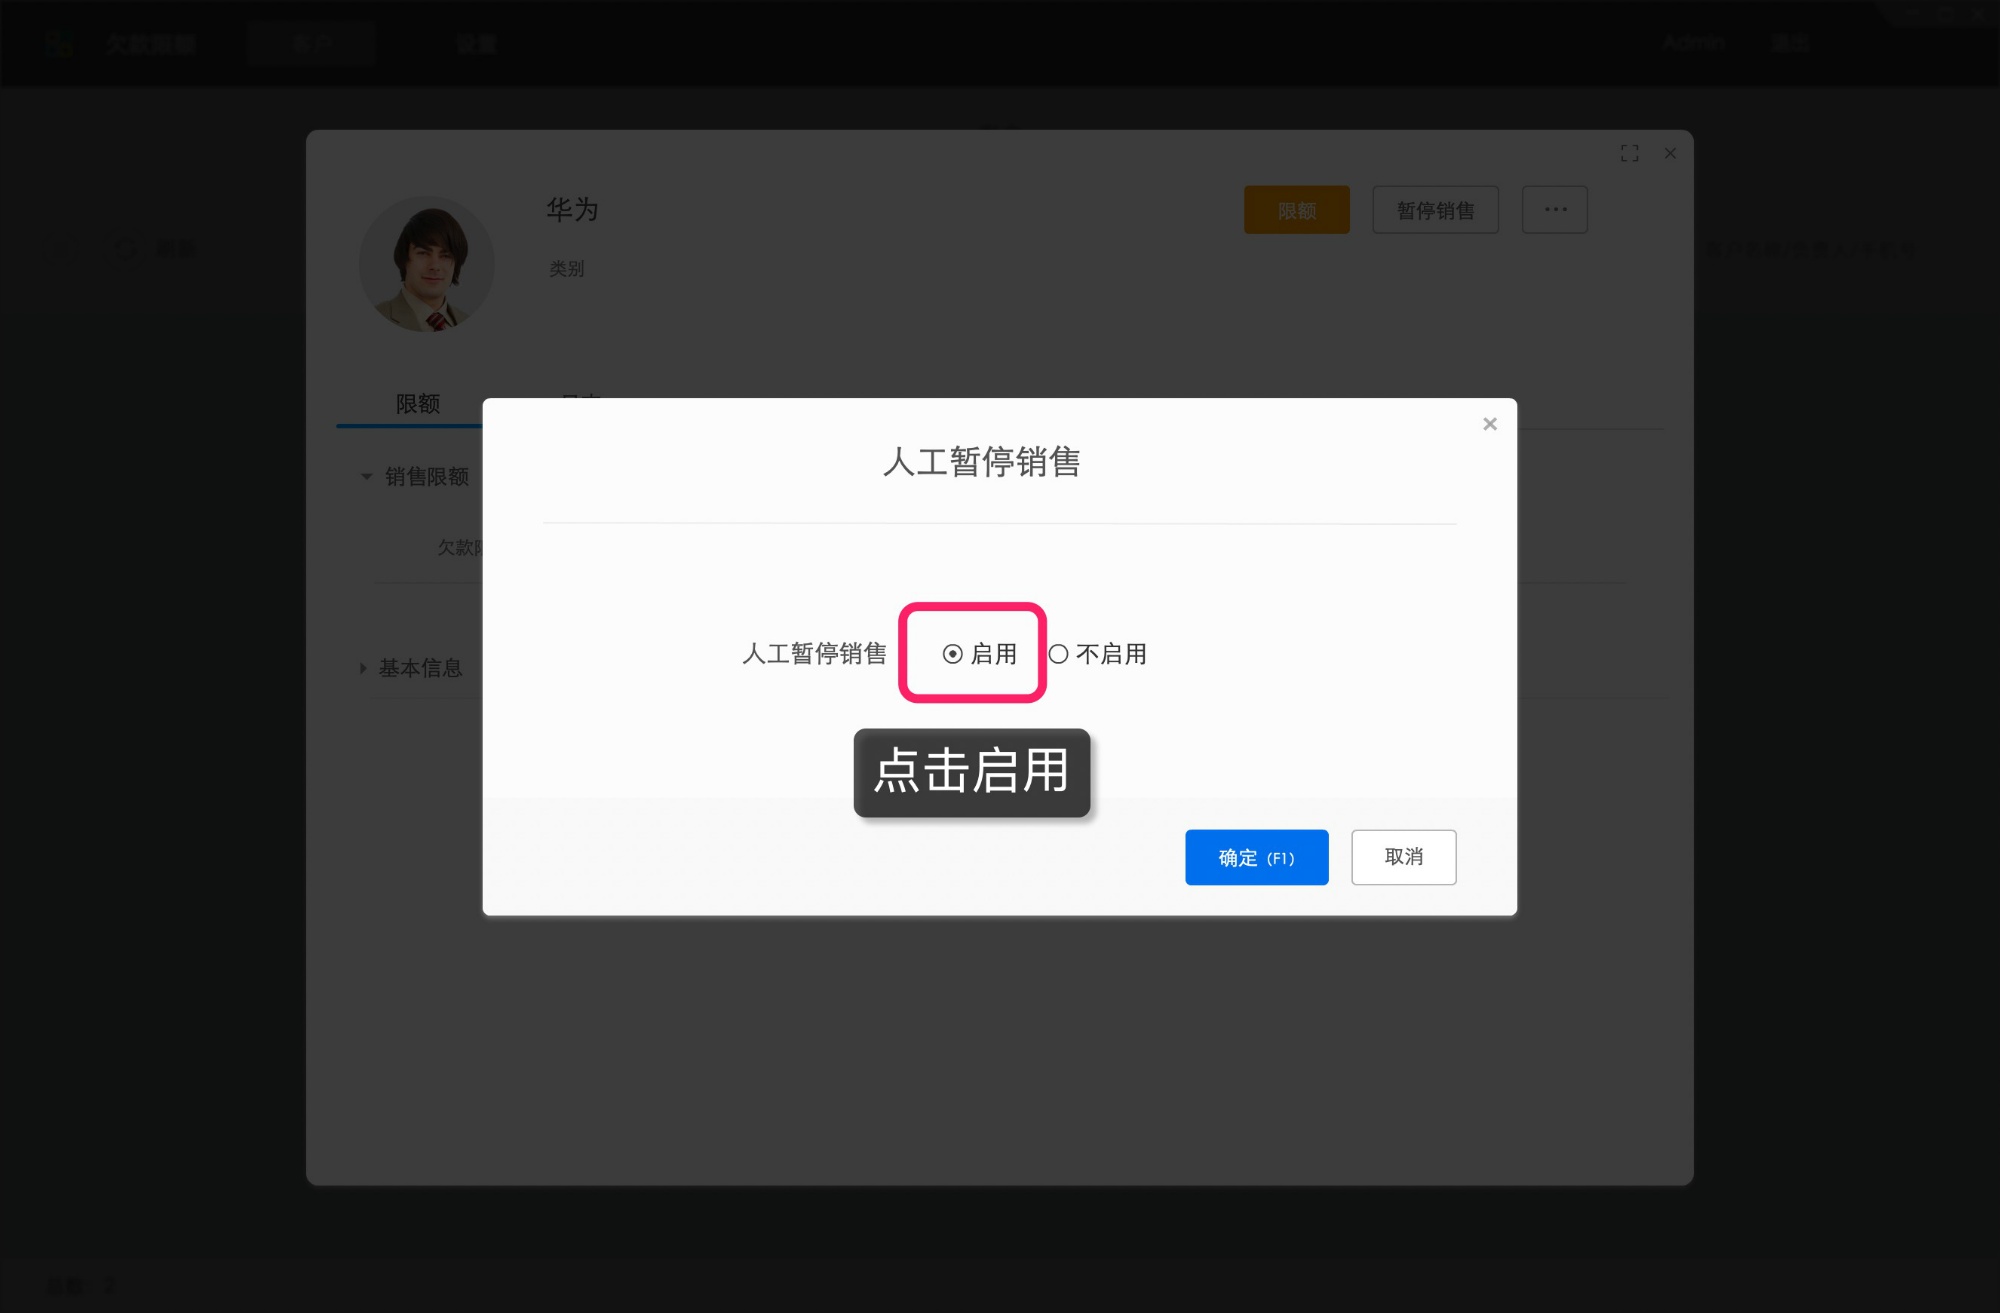
Task: Click the 暂停销售 button
Action: (x=1435, y=210)
